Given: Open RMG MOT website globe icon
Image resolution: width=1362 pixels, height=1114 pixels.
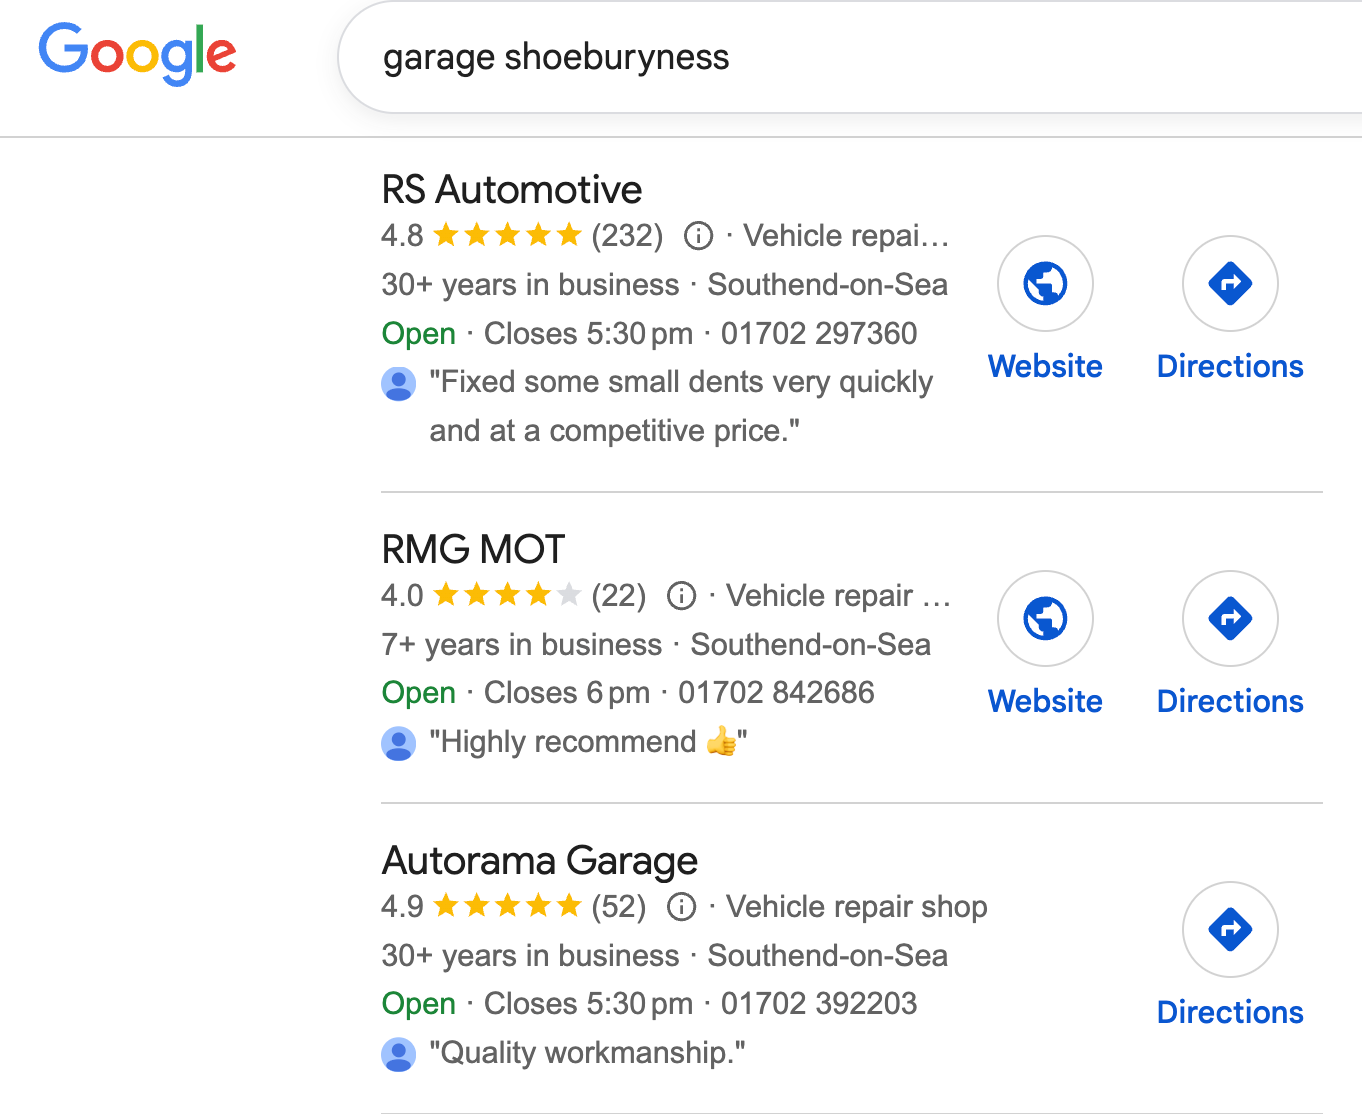Looking at the screenshot, I should [1045, 618].
